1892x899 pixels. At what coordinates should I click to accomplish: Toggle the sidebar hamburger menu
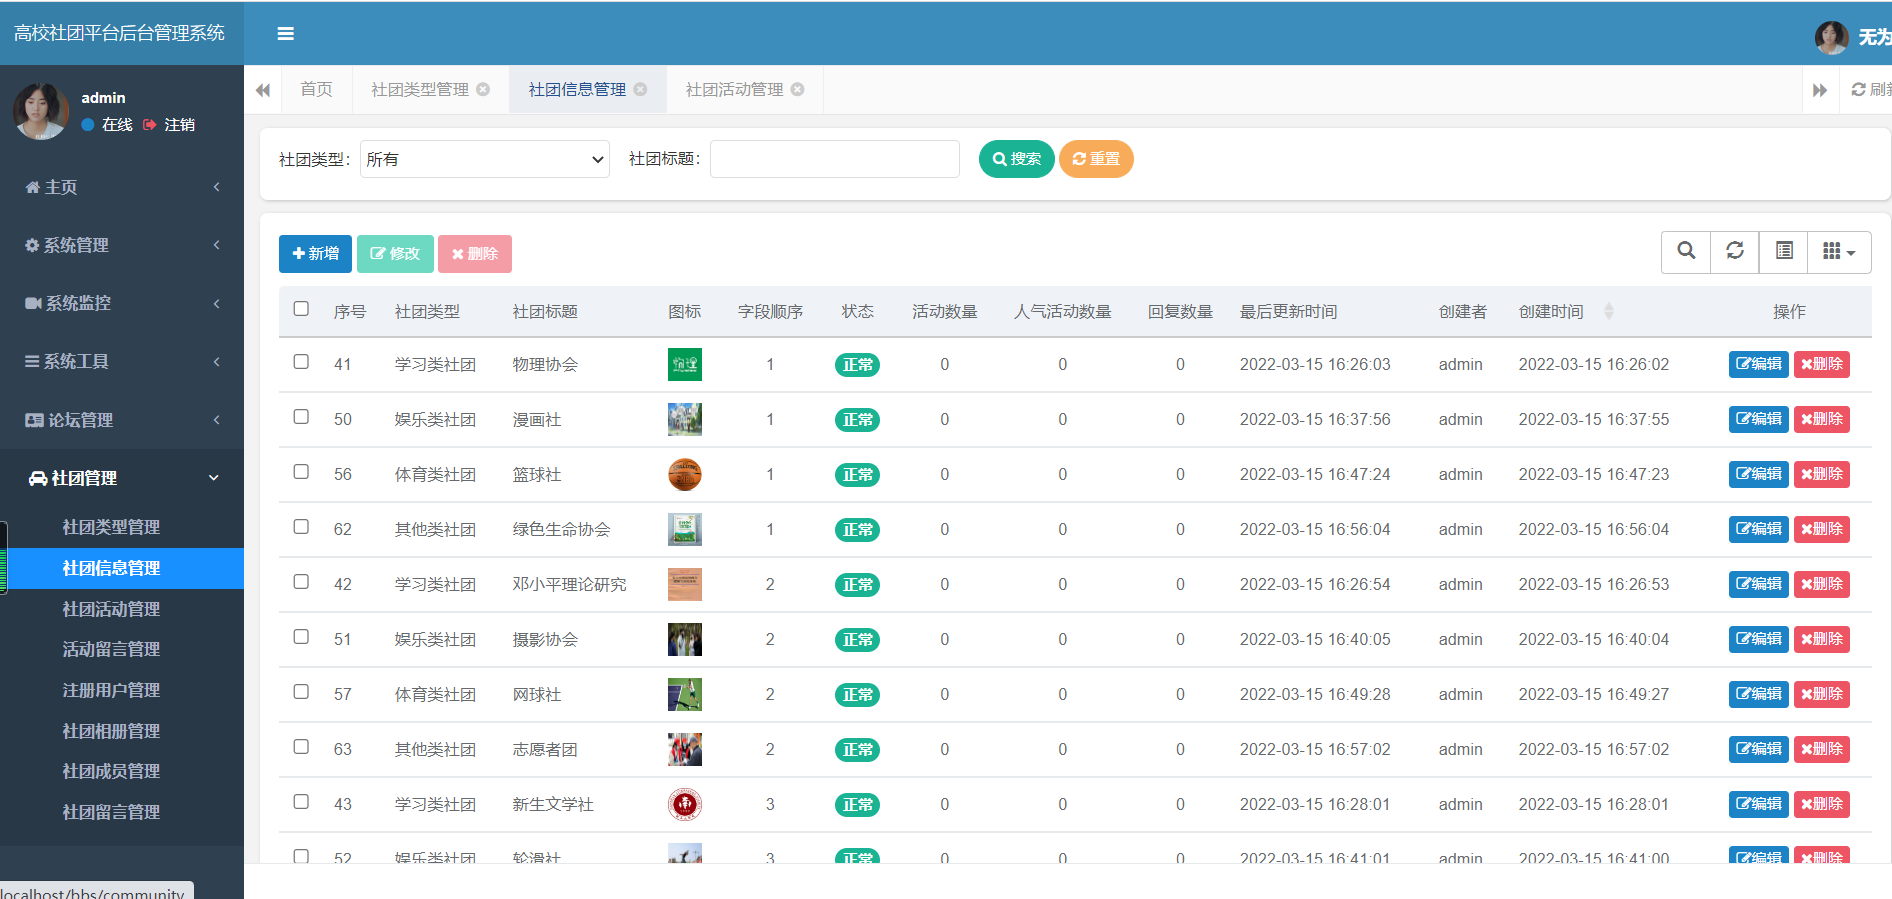point(285,34)
